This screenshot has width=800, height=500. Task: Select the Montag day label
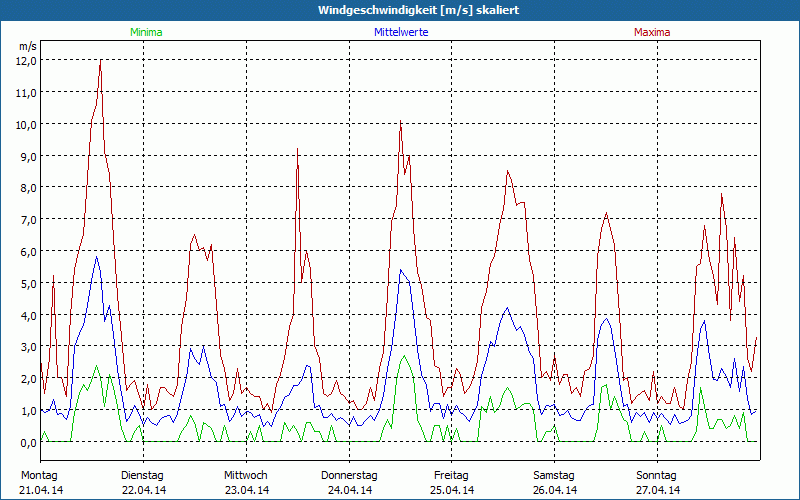point(39,474)
